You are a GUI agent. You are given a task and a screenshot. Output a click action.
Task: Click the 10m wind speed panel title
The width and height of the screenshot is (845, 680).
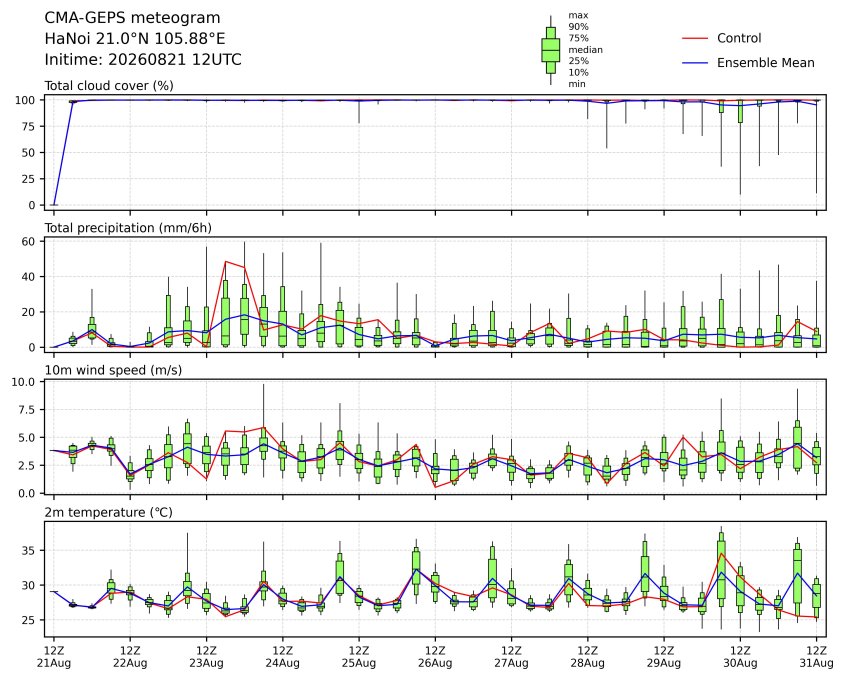point(113,370)
